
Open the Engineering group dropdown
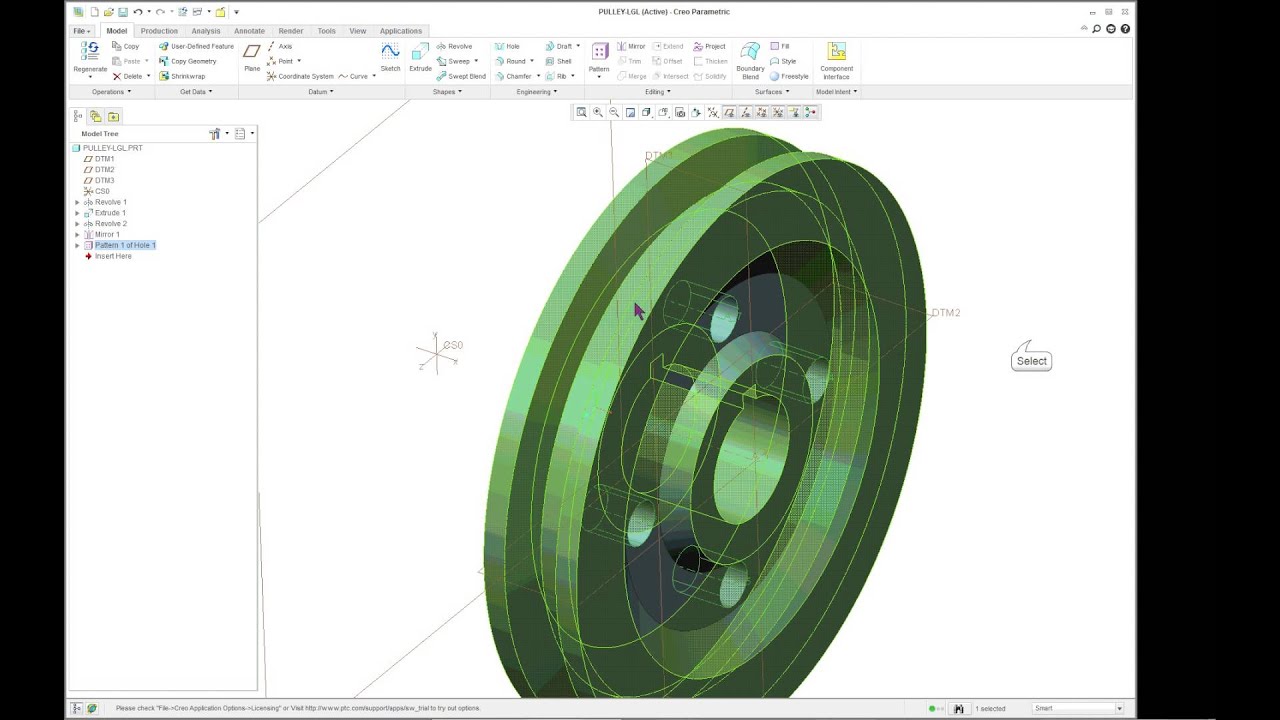point(536,92)
